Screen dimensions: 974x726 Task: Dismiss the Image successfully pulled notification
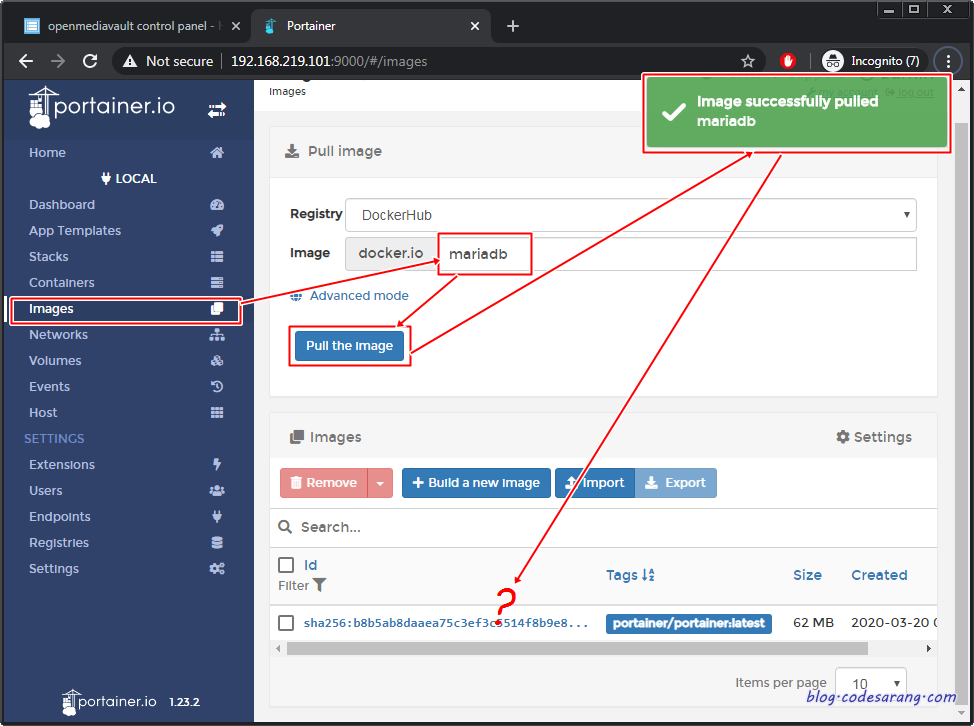click(x=796, y=112)
